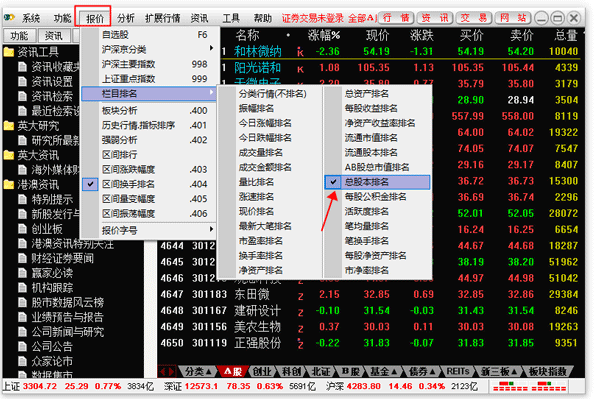Image resolution: width=600 pixels, height=399 pixels.
Task: Open the 资讯工具 folder icon
Action: pos(9,52)
